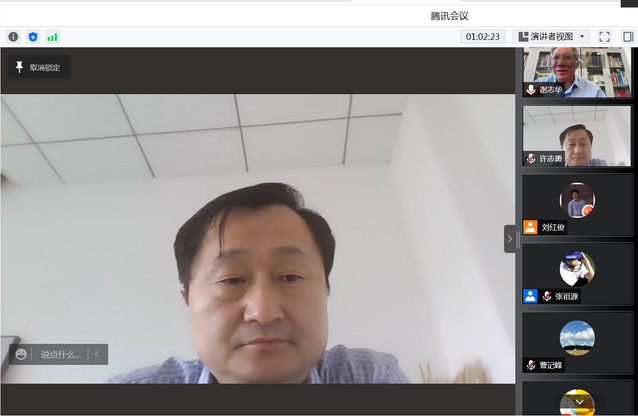
Task: Click 谢志华's microphone status icon
Action: coord(531,90)
